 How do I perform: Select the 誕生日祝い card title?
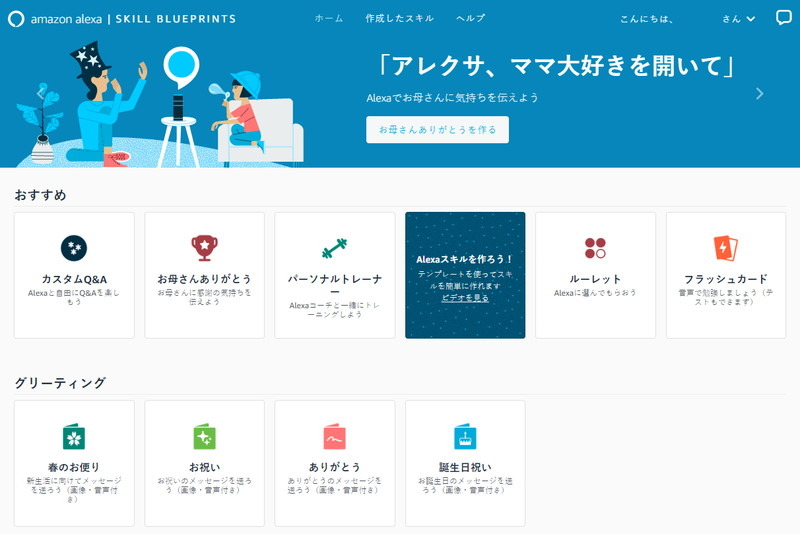[x=465, y=467]
